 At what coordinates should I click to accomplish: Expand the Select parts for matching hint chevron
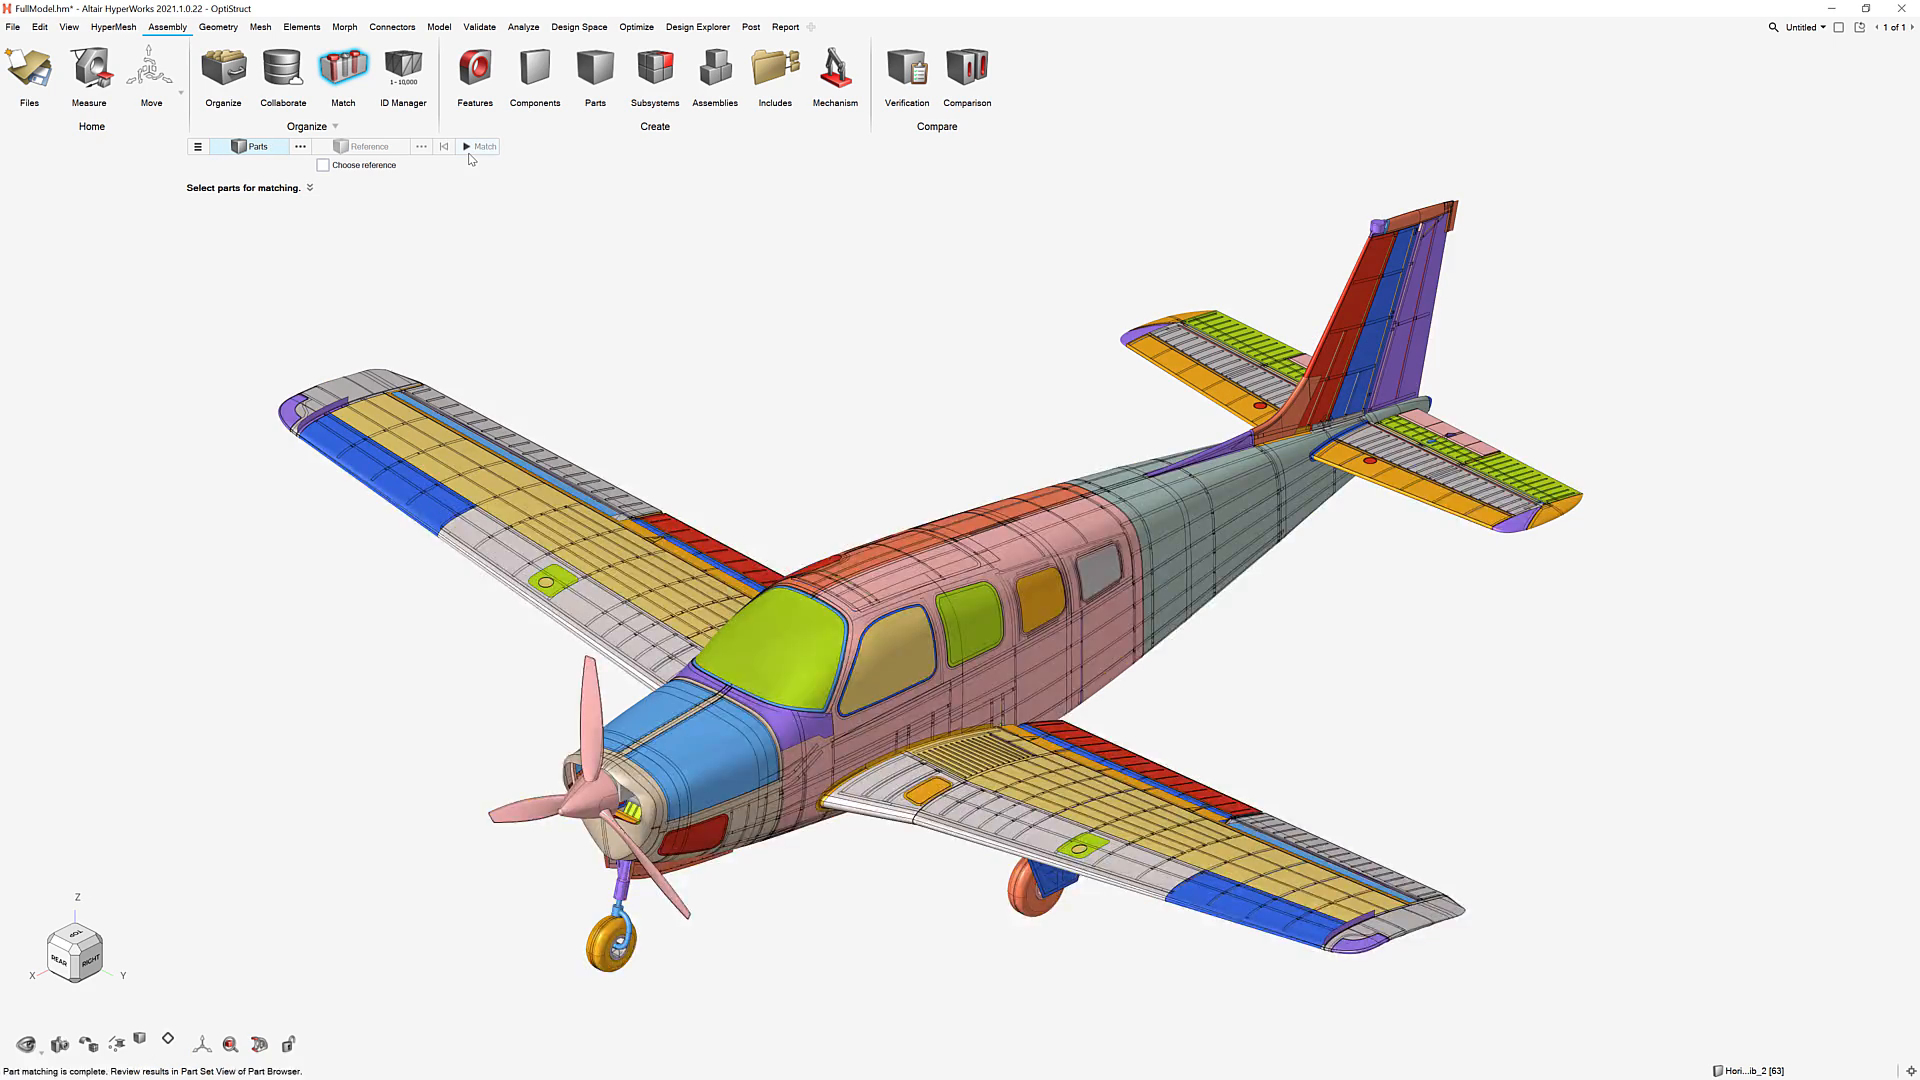click(x=310, y=188)
